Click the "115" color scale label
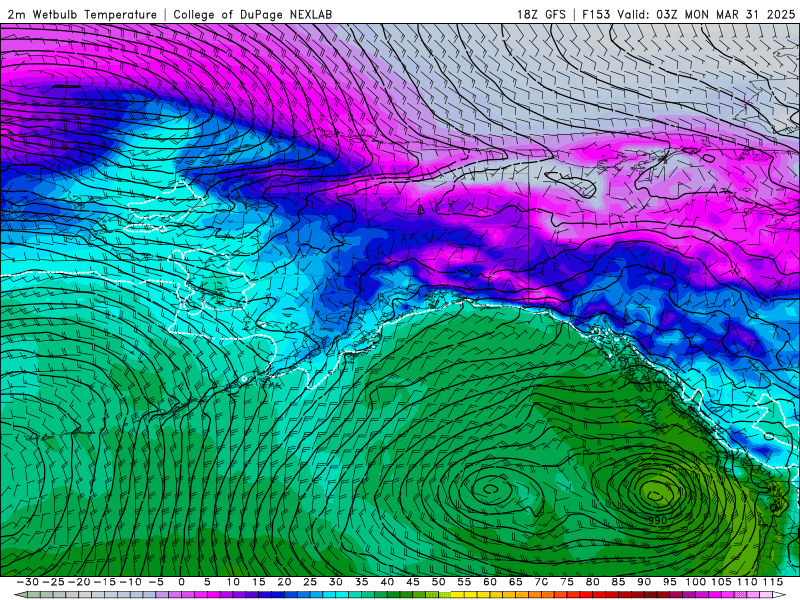Screen dimensions: 800x600 tap(773, 582)
